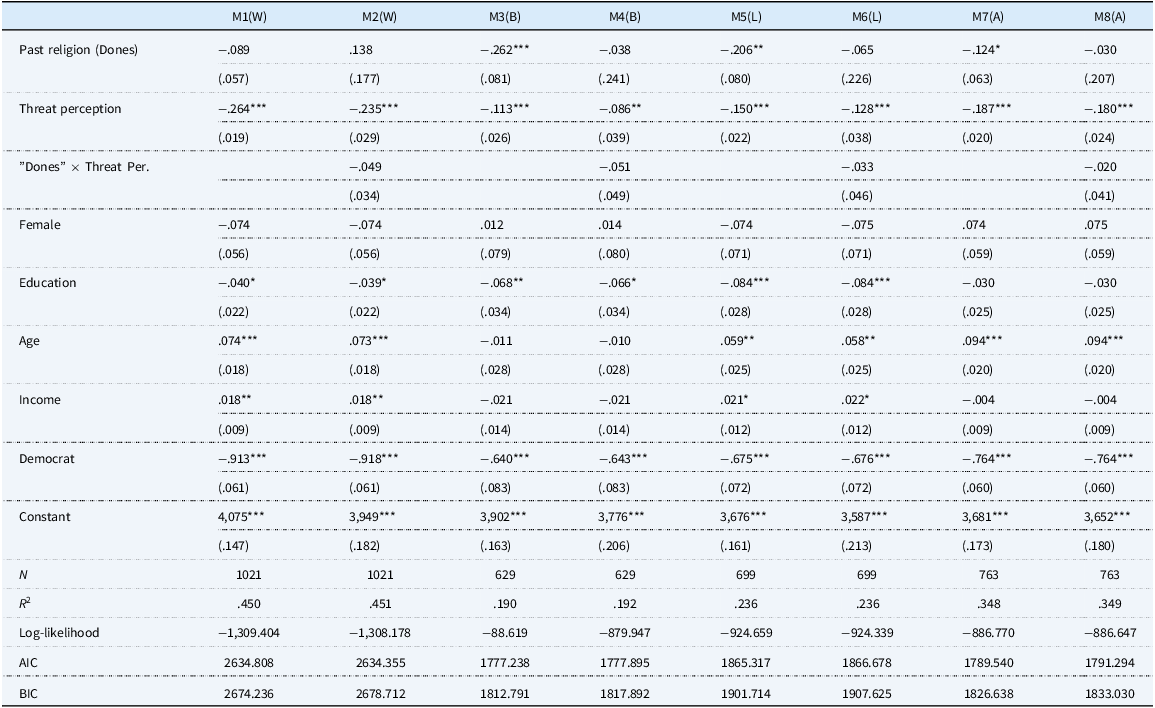The height and width of the screenshot is (708, 1155).
Task: Click the Log-likelihood value −88.619
Action: click(x=495, y=633)
